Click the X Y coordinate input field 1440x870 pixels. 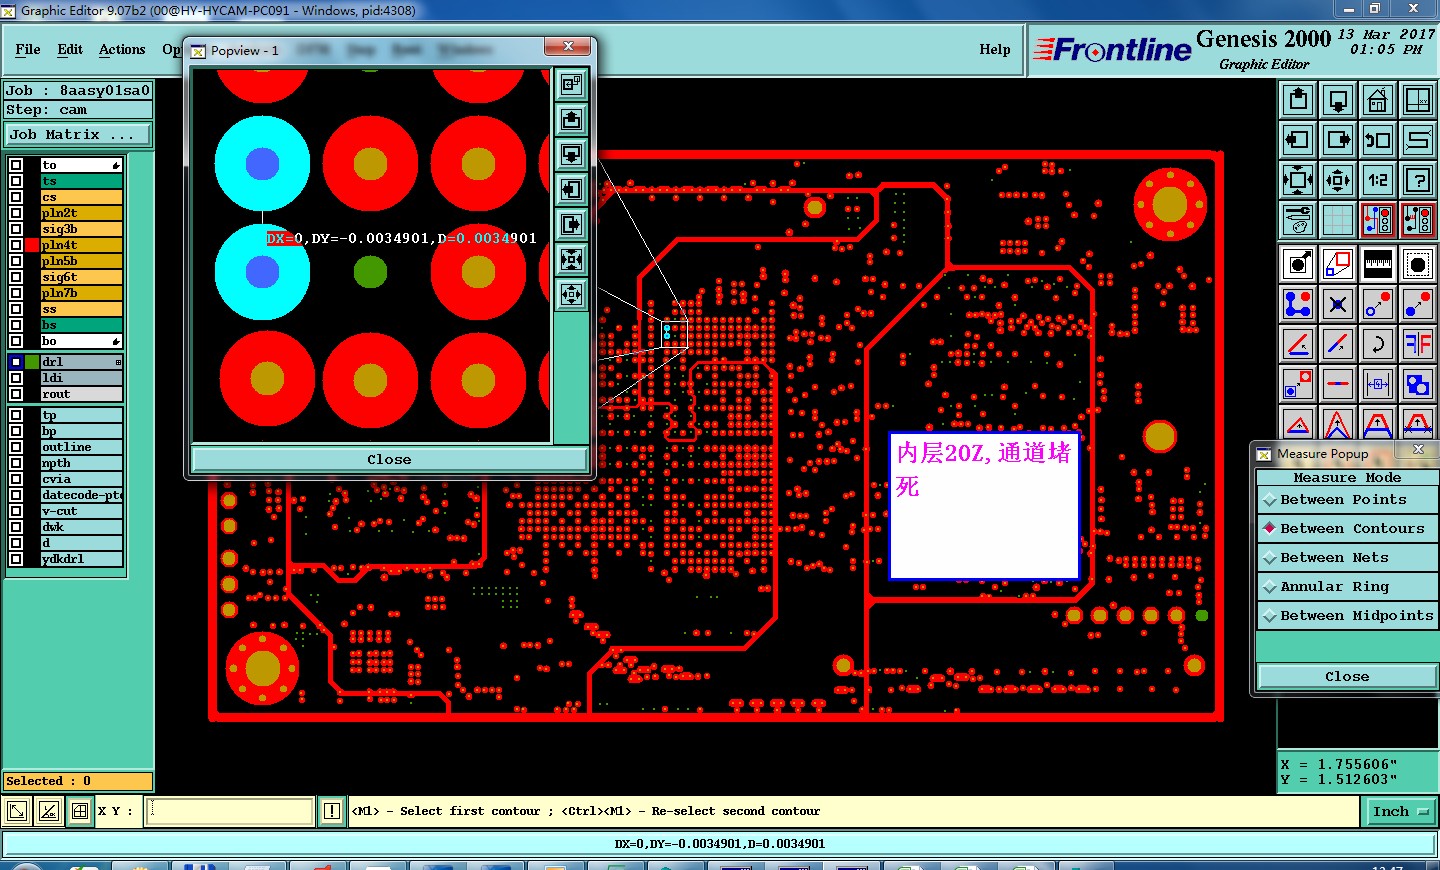[231, 811]
